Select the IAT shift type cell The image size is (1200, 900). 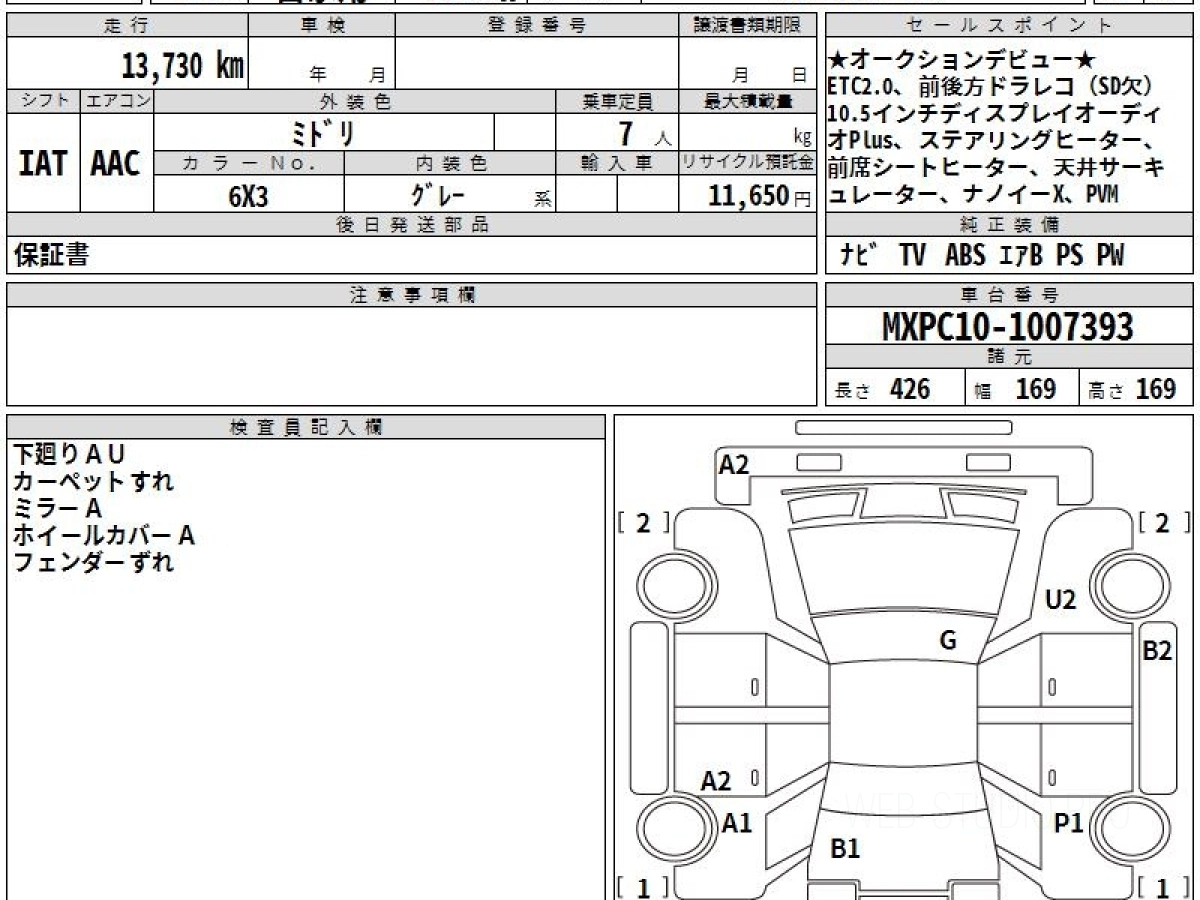(x=43, y=163)
